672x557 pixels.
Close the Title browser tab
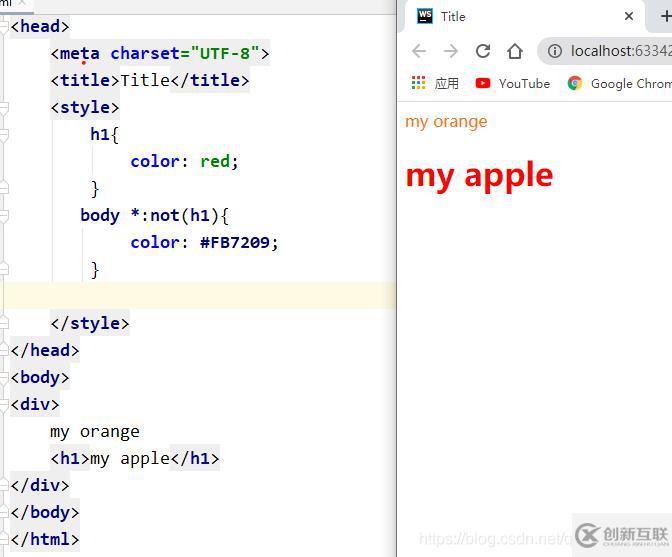[629, 16]
